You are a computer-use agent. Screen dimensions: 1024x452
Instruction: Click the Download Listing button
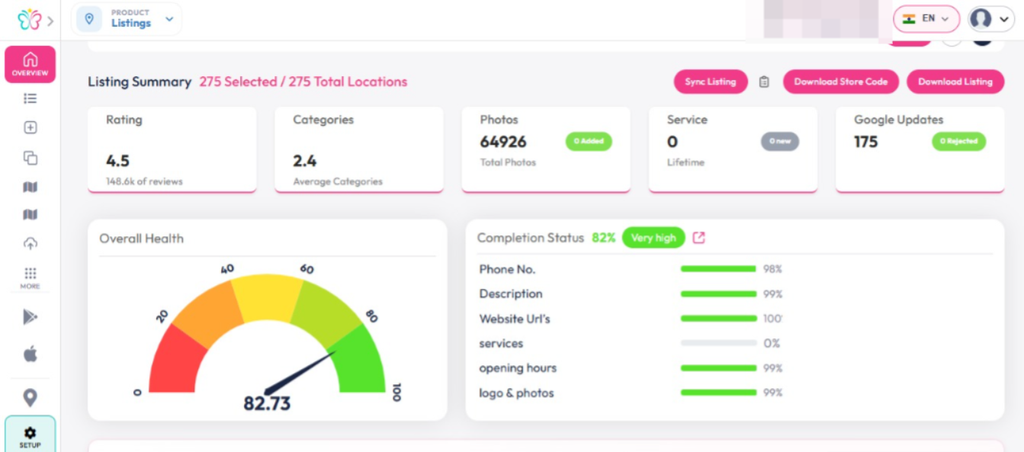pyautogui.click(x=955, y=82)
